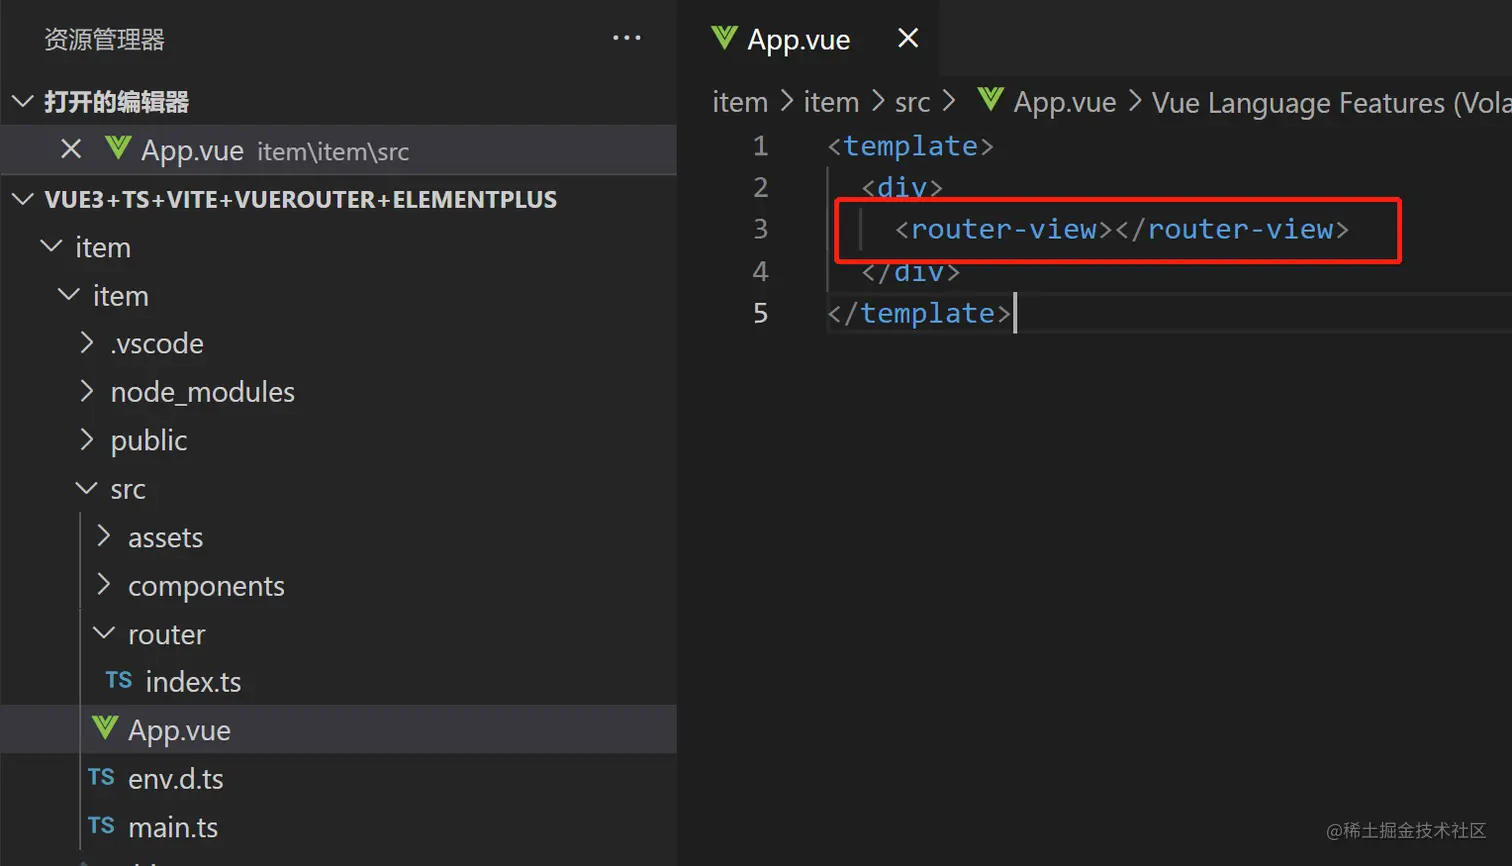Collapse the VUE3+TS+VITE+VUEROUTER+ELEMENTPLUS project root
Image resolution: width=1512 pixels, height=866 pixels.
[23, 199]
